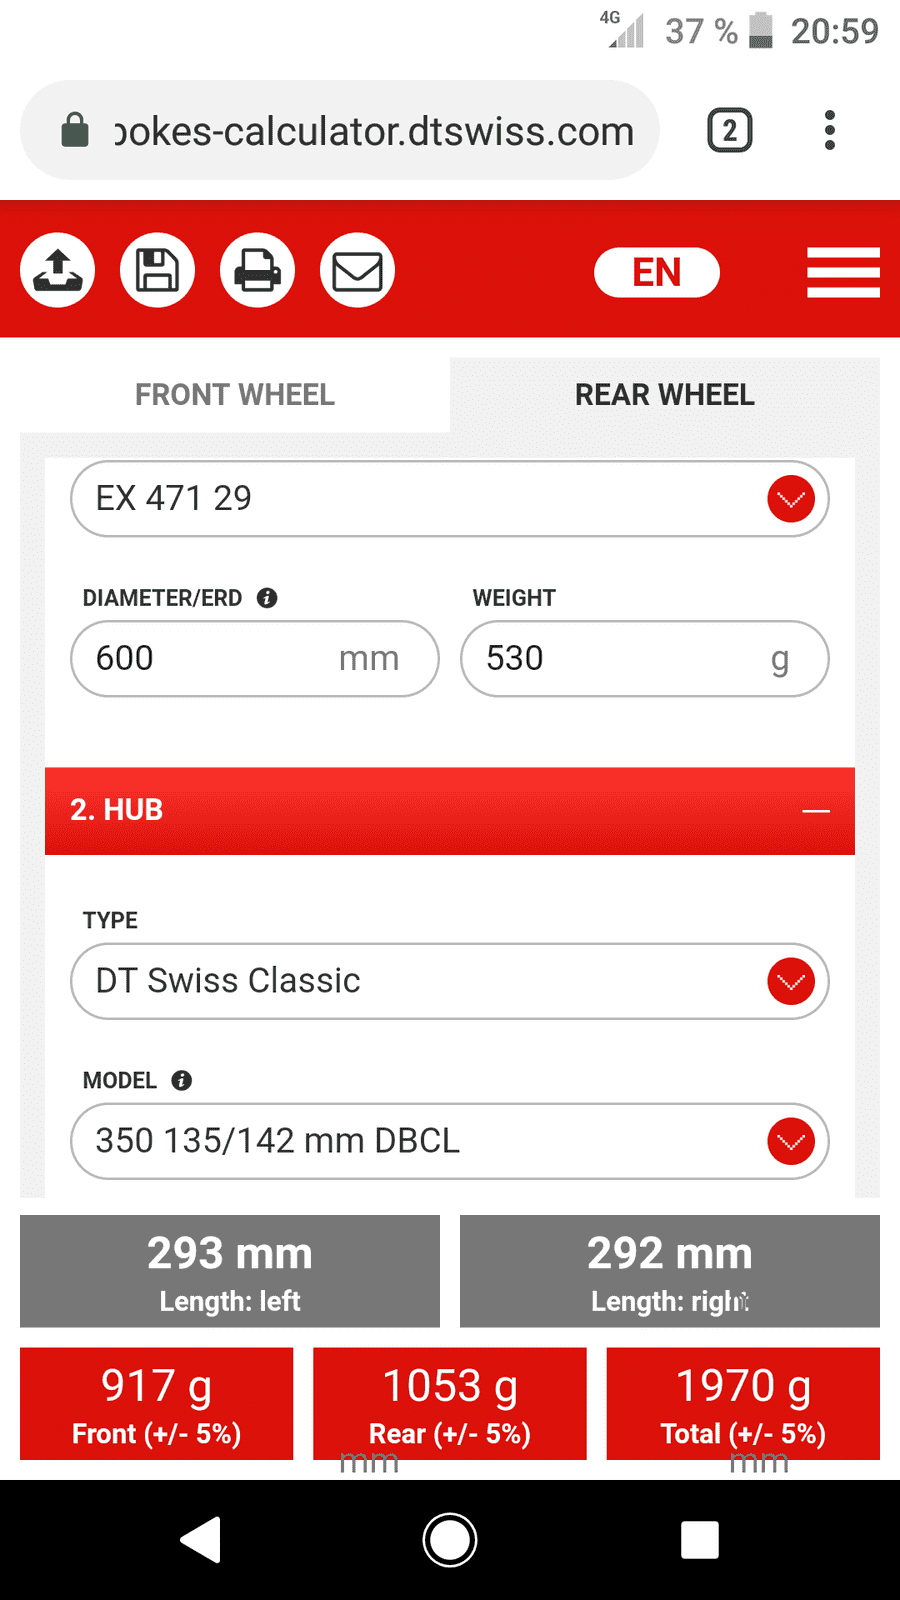Show info tooltip for Model
Image resolution: width=900 pixels, height=1600 pixels.
[x=181, y=1080]
